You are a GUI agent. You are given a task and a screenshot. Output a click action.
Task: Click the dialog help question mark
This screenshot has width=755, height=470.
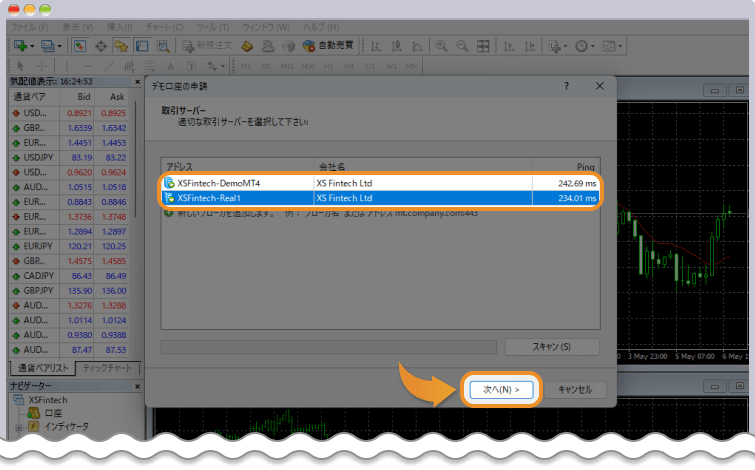pos(566,86)
